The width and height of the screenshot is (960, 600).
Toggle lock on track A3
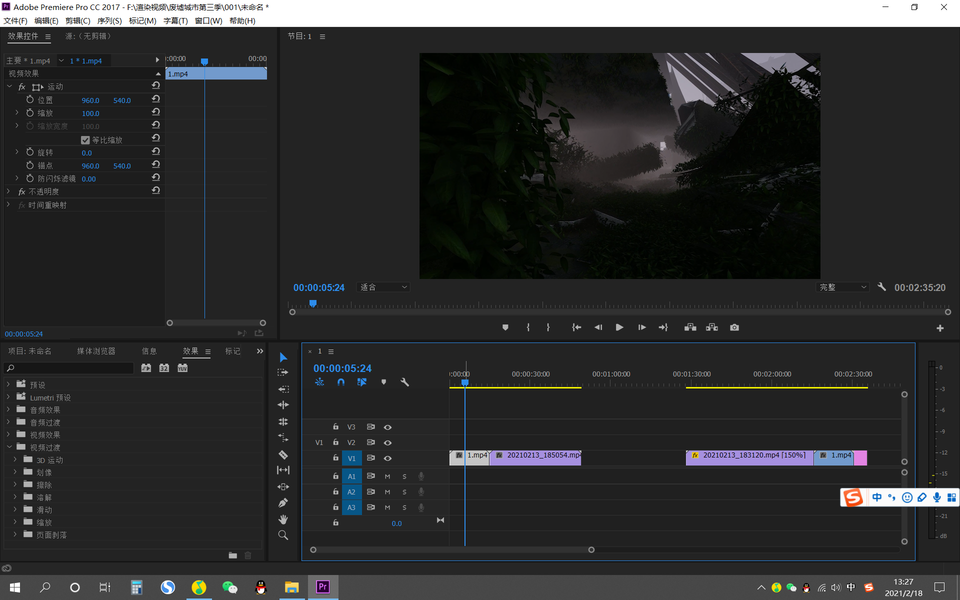click(x=336, y=507)
